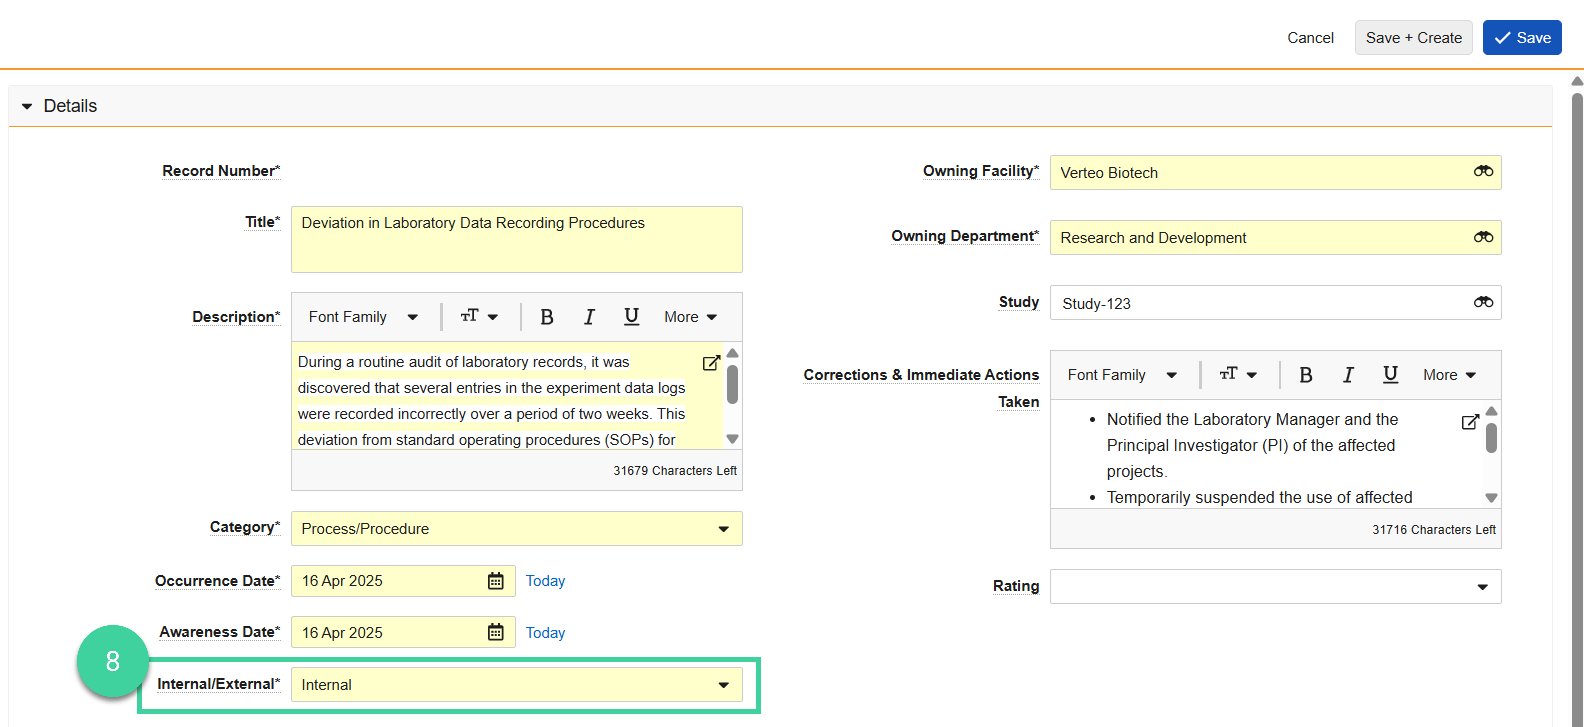
Task: Expand Description editor in pop-out window
Action: [711, 363]
